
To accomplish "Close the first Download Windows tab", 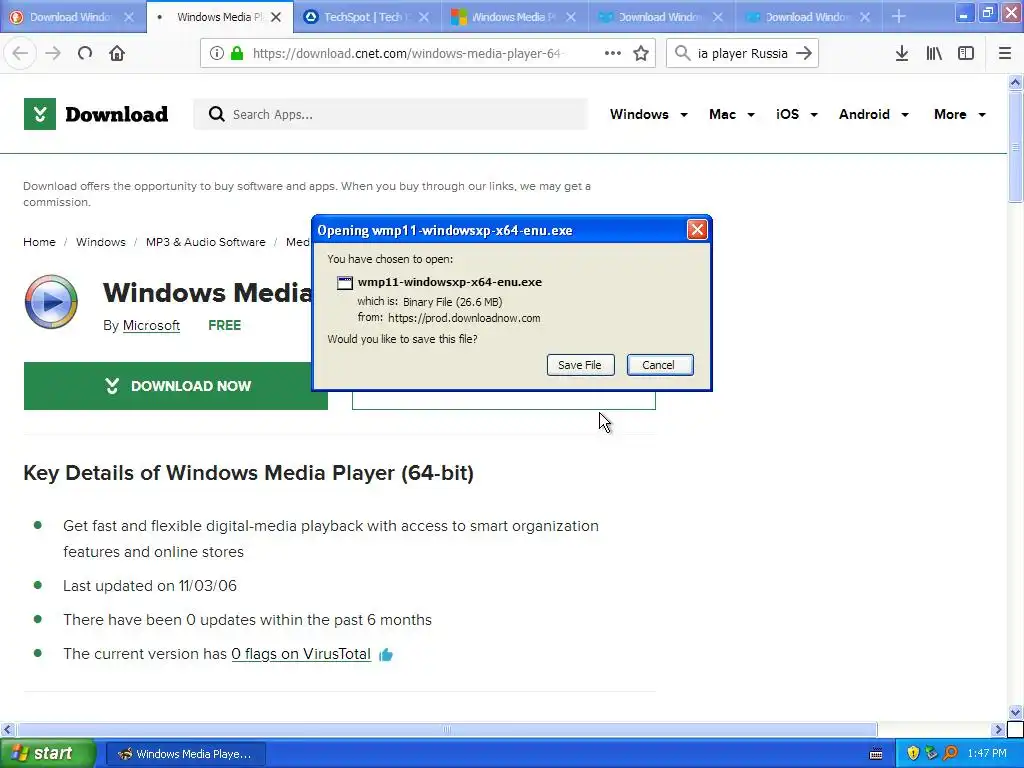I will pyautogui.click(x=129, y=17).
